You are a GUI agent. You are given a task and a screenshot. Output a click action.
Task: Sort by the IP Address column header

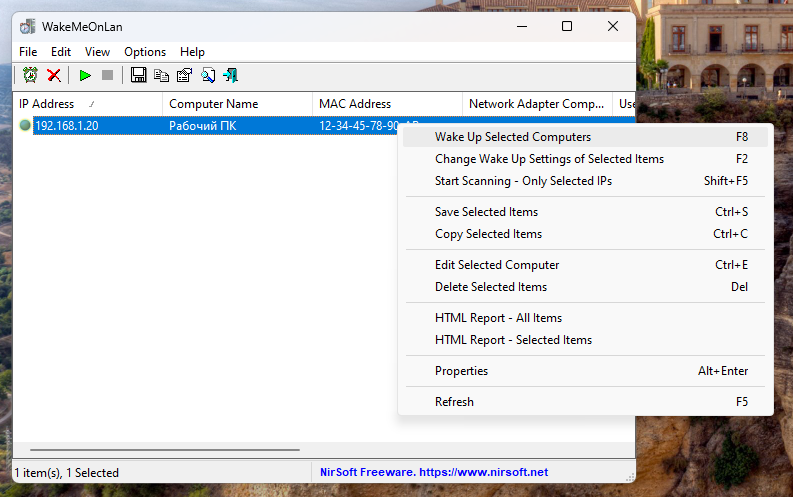click(87, 104)
